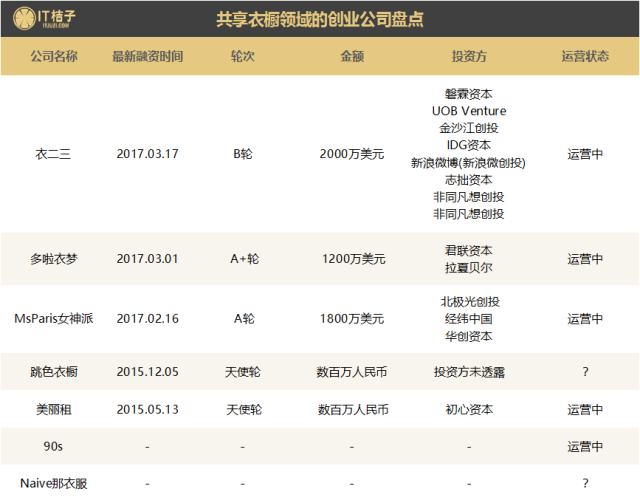Click 运营中 status in 90s row

click(585, 446)
